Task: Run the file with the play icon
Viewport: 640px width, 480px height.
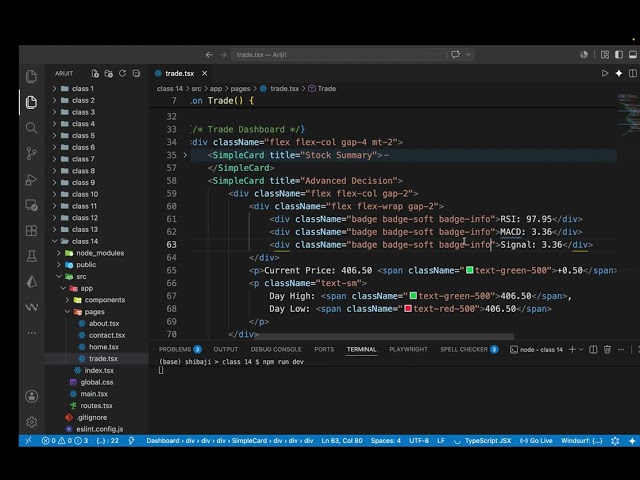Action: (604, 73)
